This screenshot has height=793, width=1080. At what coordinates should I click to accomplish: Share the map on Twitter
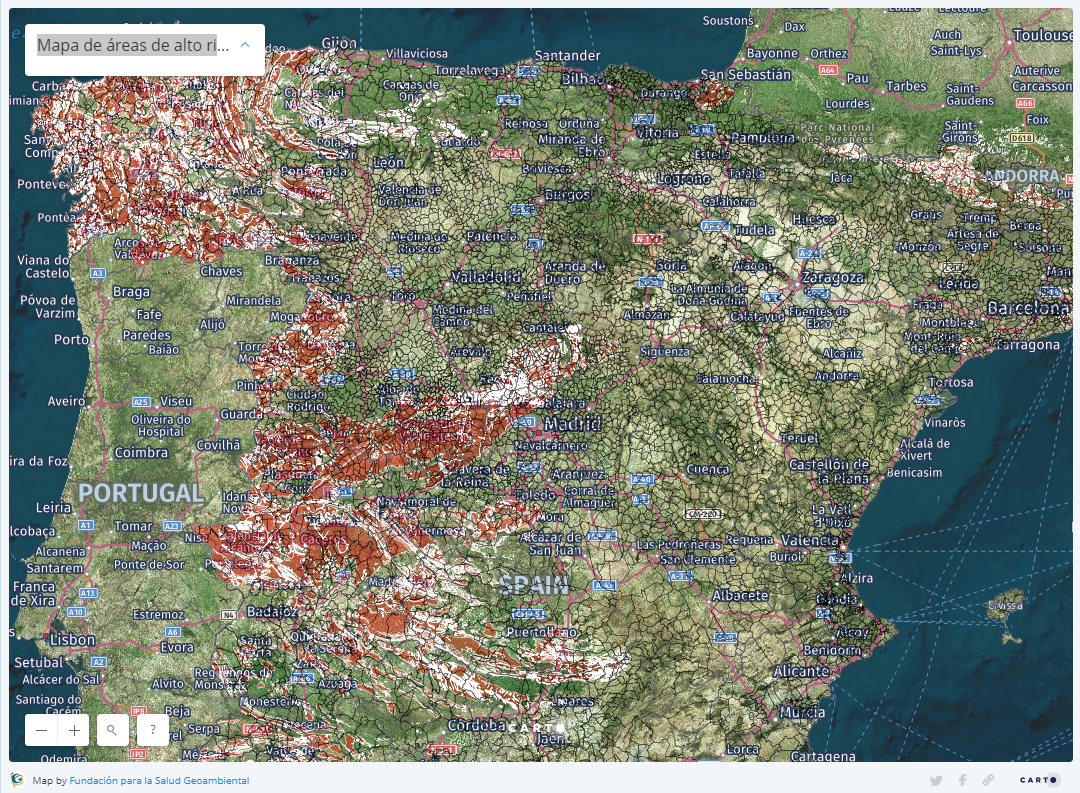pos(936,780)
